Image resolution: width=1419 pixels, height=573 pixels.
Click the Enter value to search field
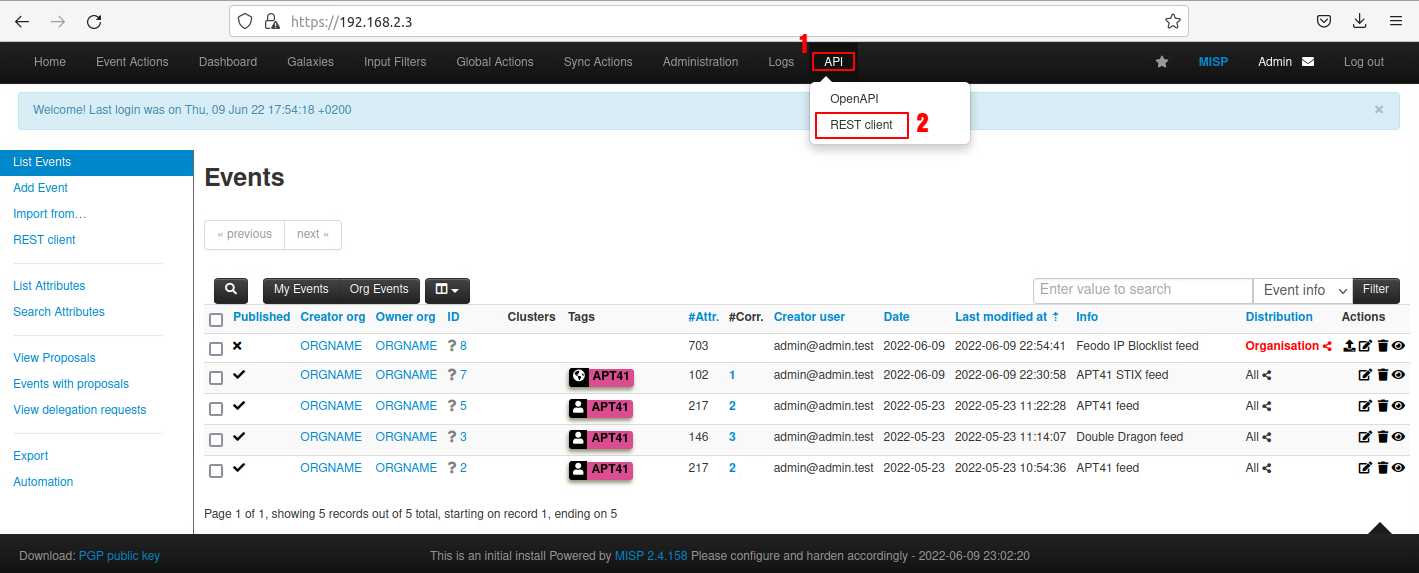pos(1142,290)
